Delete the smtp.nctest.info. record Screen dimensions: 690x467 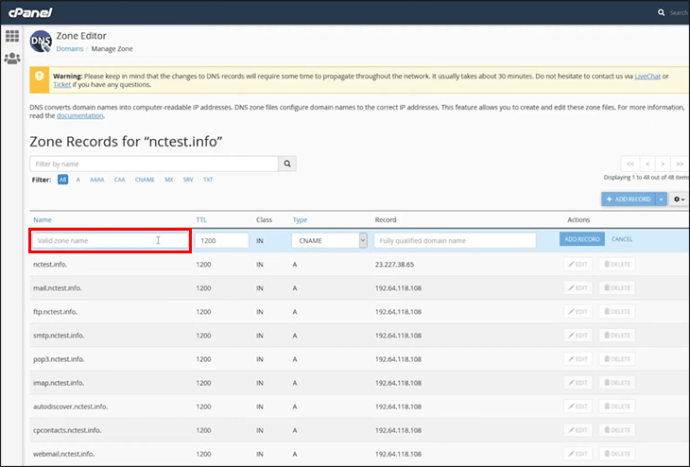[x=617, y=335]
